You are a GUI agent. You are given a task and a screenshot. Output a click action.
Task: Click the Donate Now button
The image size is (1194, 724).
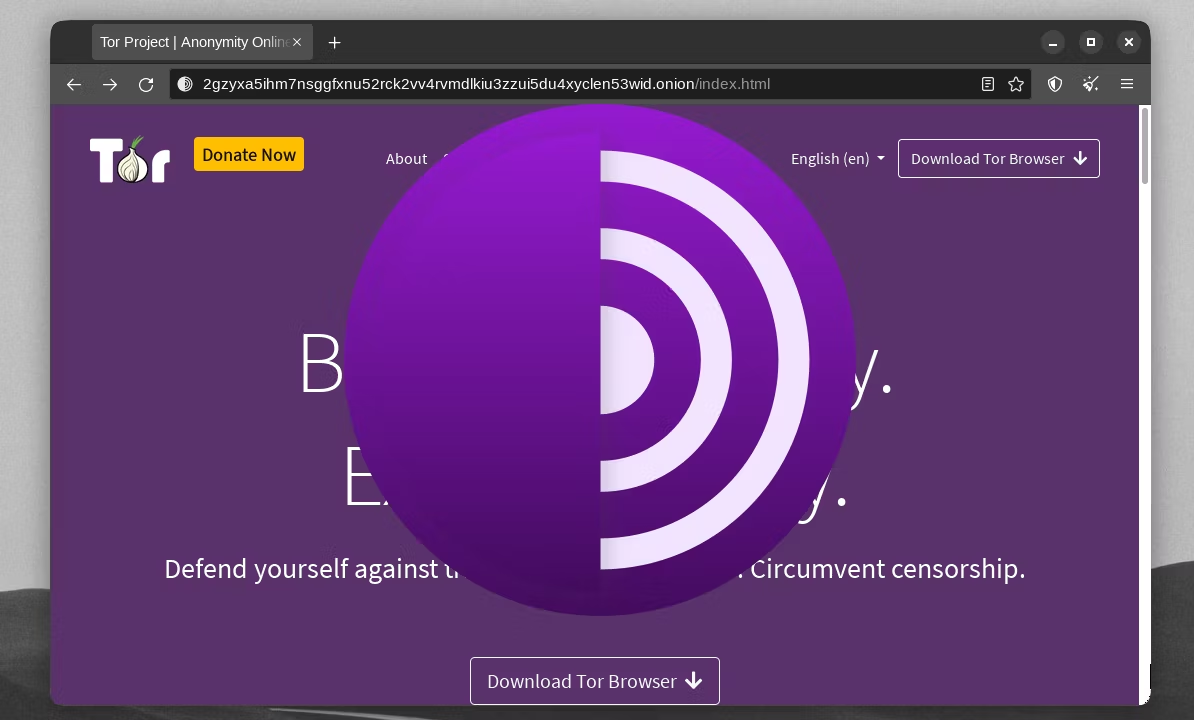coord(249,155)
